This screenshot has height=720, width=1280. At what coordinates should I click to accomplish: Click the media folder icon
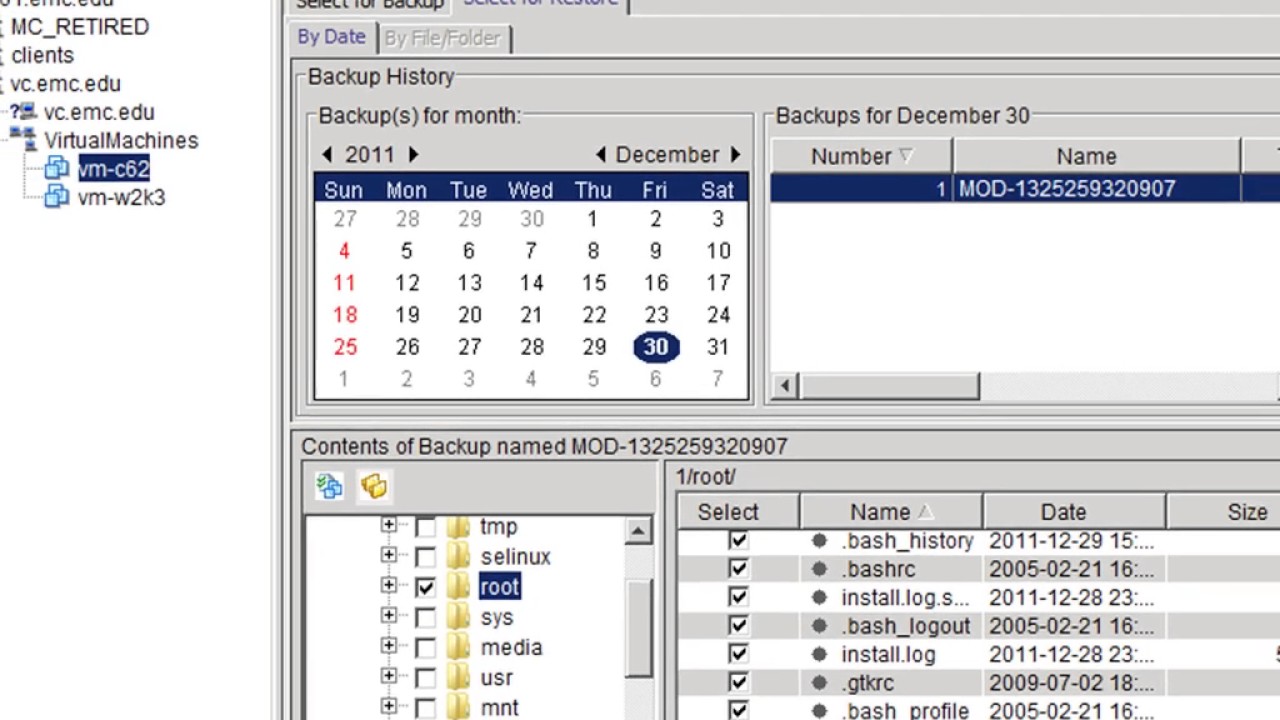coord(459,647)
